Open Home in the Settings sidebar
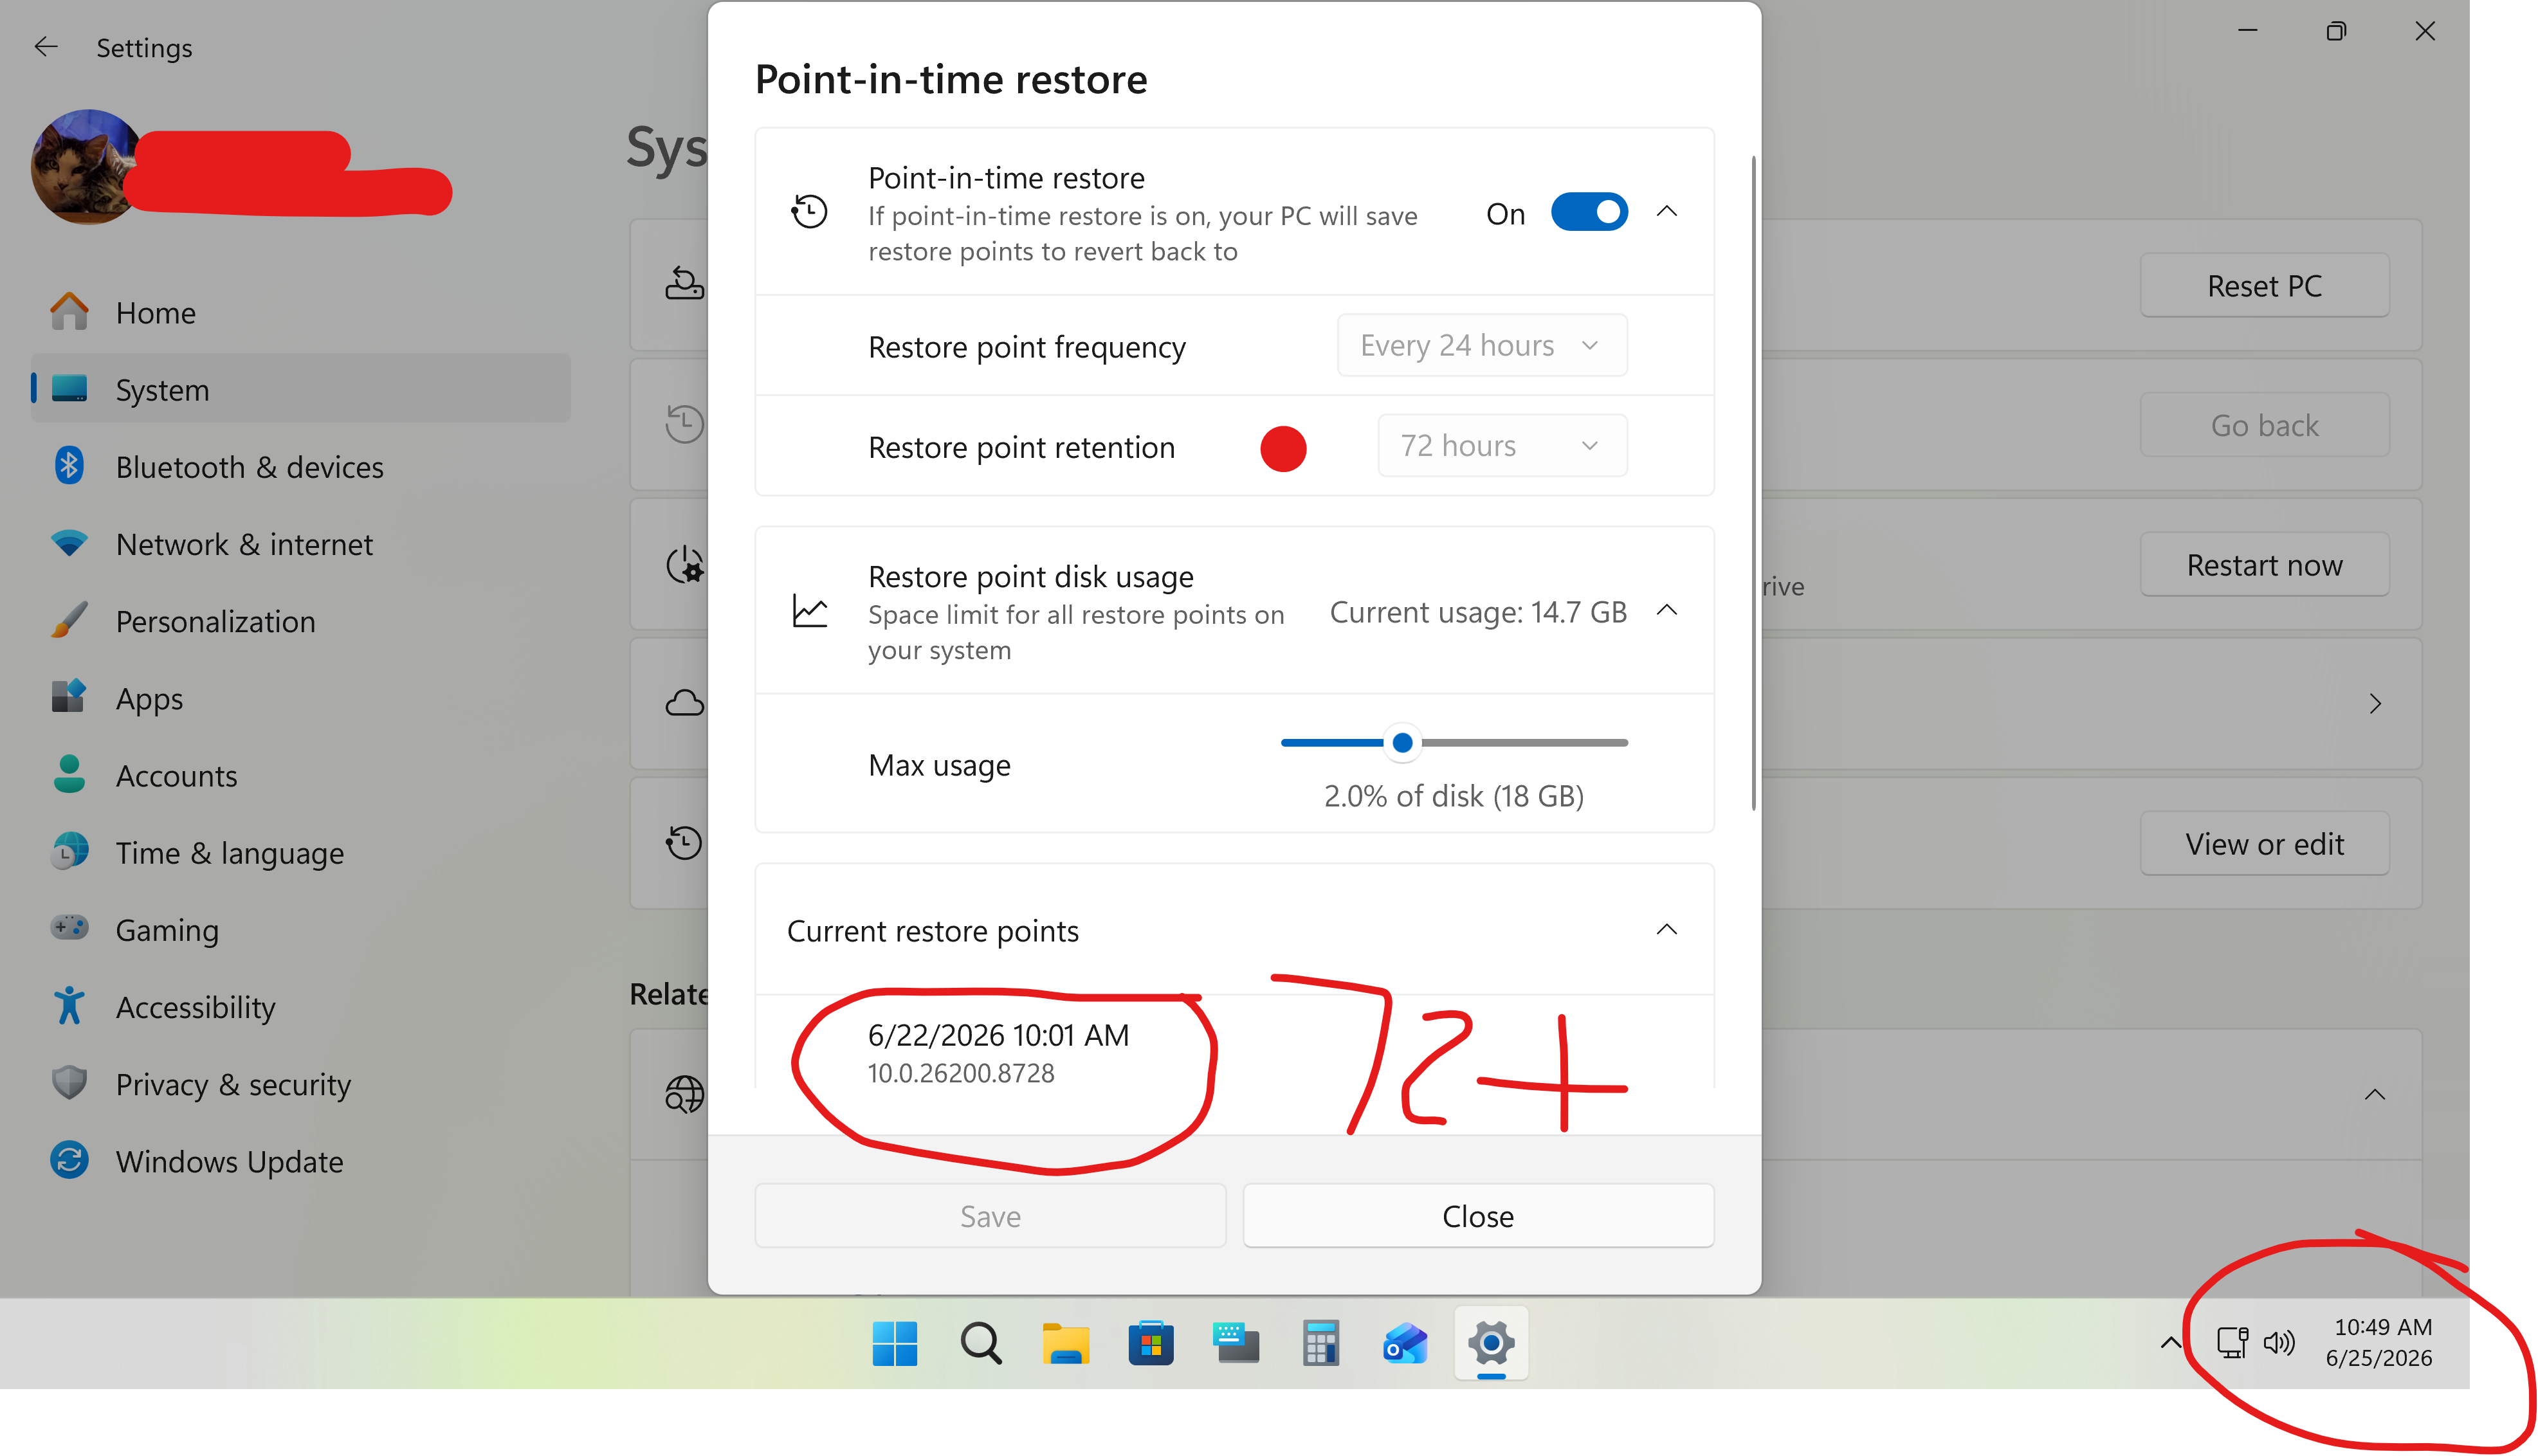This screenshot has height=1456, width=2538. click(300, 312)
